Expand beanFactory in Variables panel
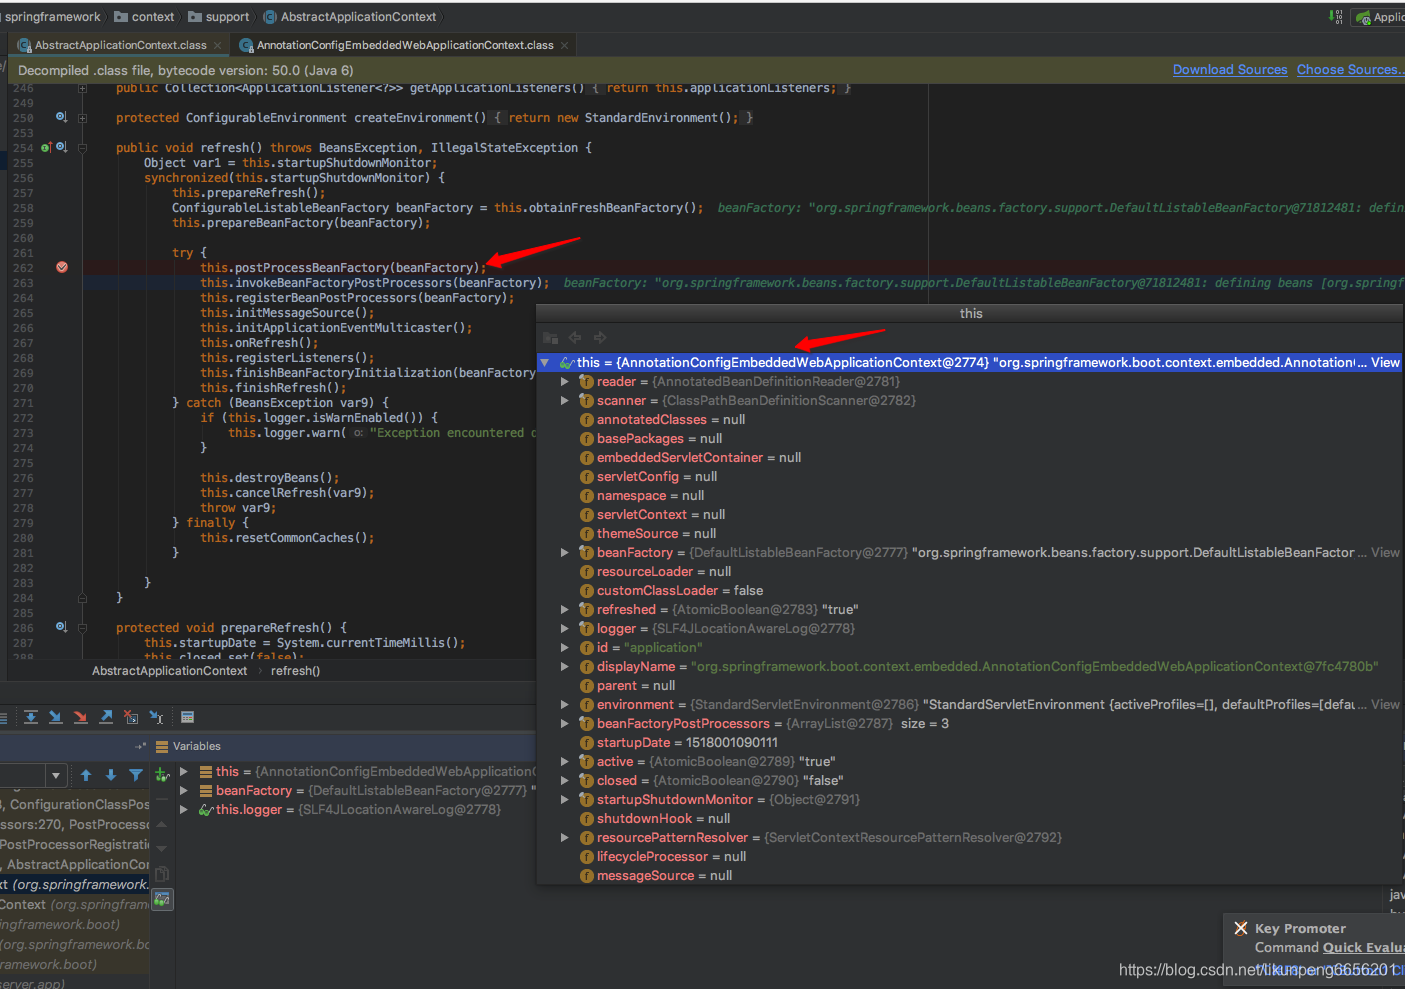Screen dimensions: 1405x989 (x=184, y=791)
